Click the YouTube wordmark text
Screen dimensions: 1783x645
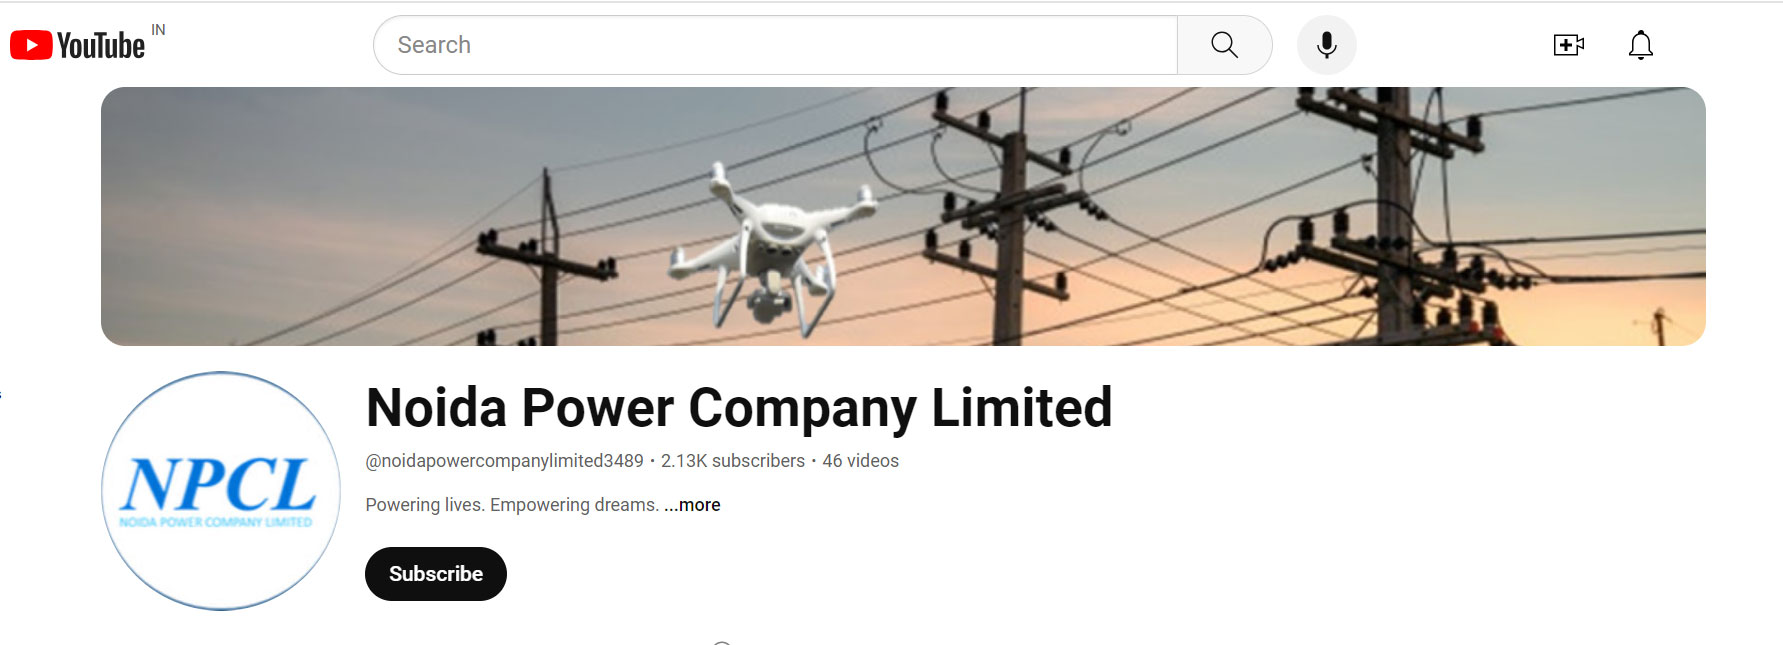(101, 45)
